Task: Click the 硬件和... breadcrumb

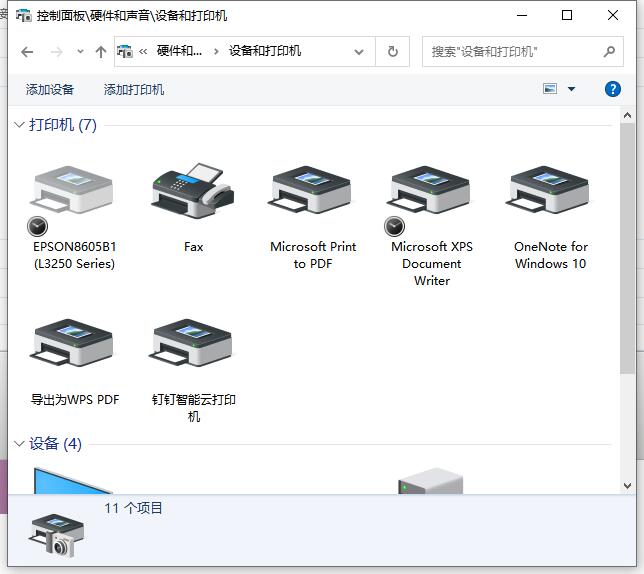Action: [179, 51]
